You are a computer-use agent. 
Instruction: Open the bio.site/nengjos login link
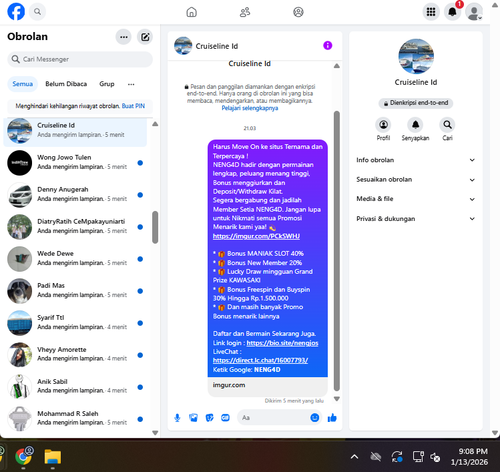tap(282, 343)
